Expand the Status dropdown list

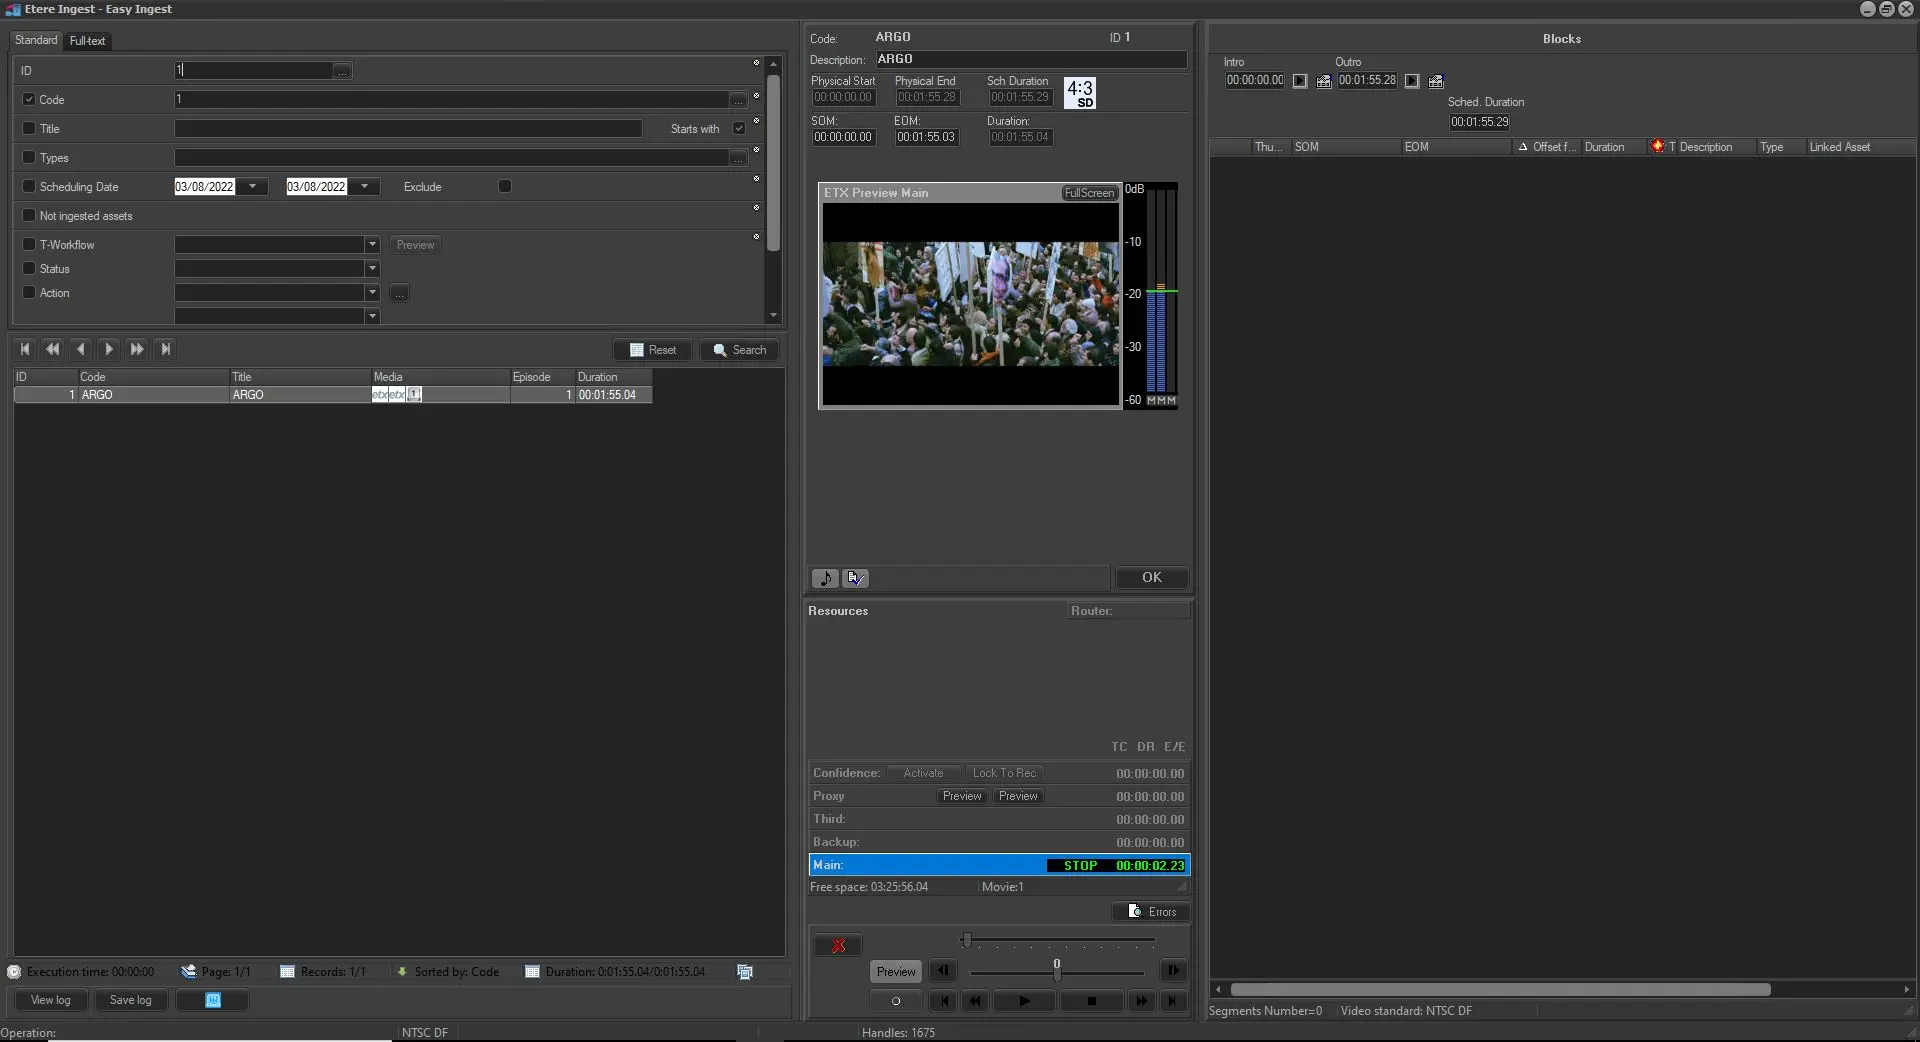[372, 269]
